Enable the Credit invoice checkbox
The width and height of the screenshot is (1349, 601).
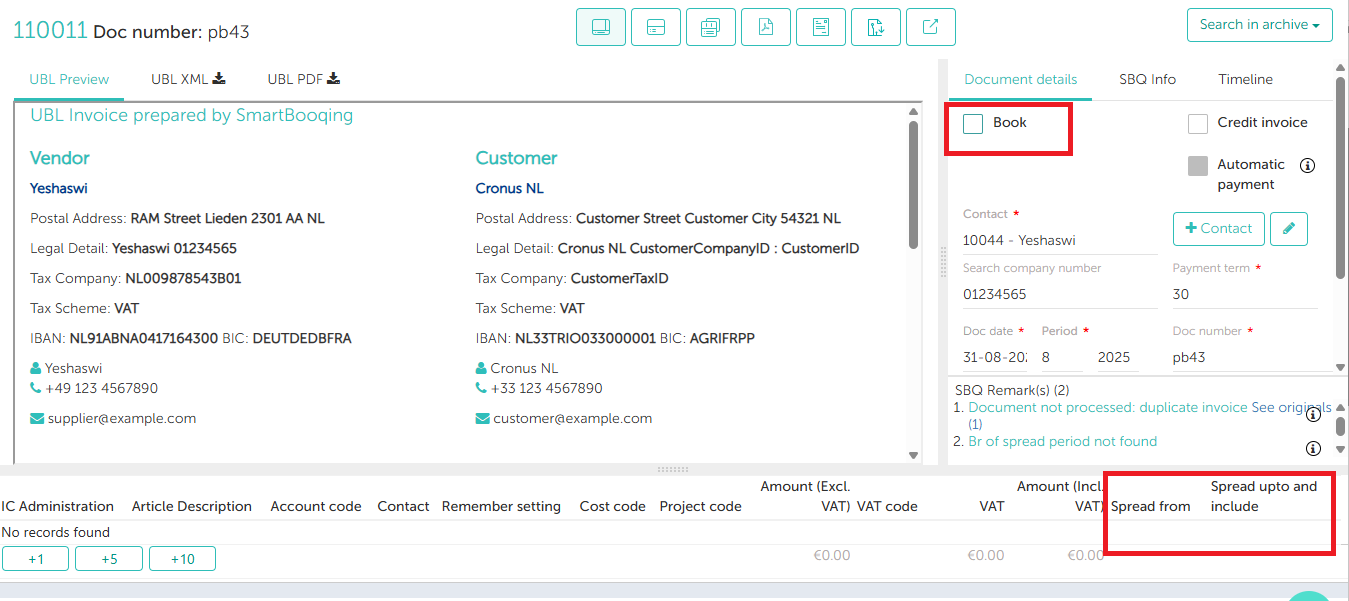click(1197, 123)
